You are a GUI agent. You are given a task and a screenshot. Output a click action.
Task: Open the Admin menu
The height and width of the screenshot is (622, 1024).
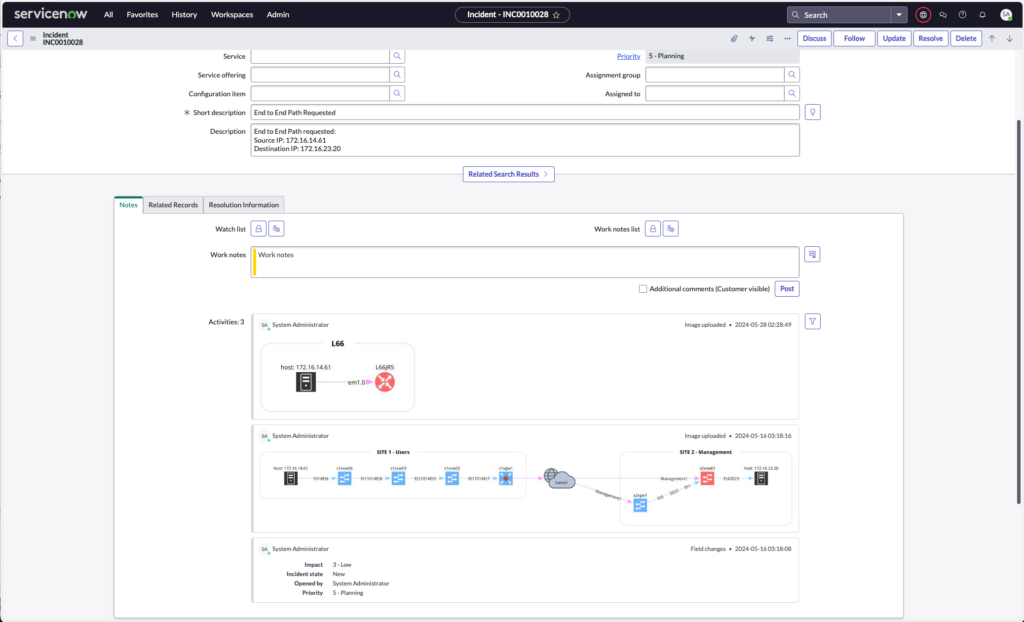click(277, 14)
